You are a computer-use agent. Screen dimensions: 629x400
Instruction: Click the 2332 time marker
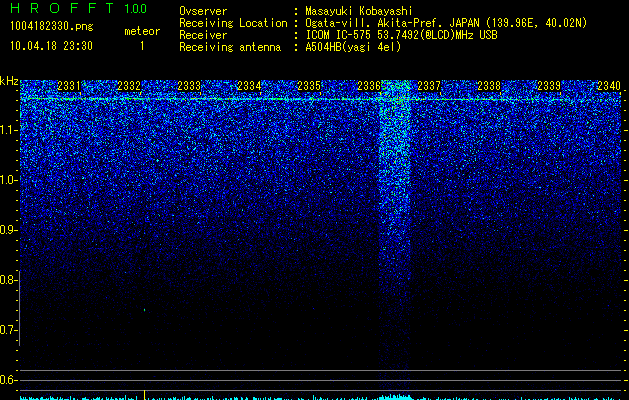[x=129, y=86]
